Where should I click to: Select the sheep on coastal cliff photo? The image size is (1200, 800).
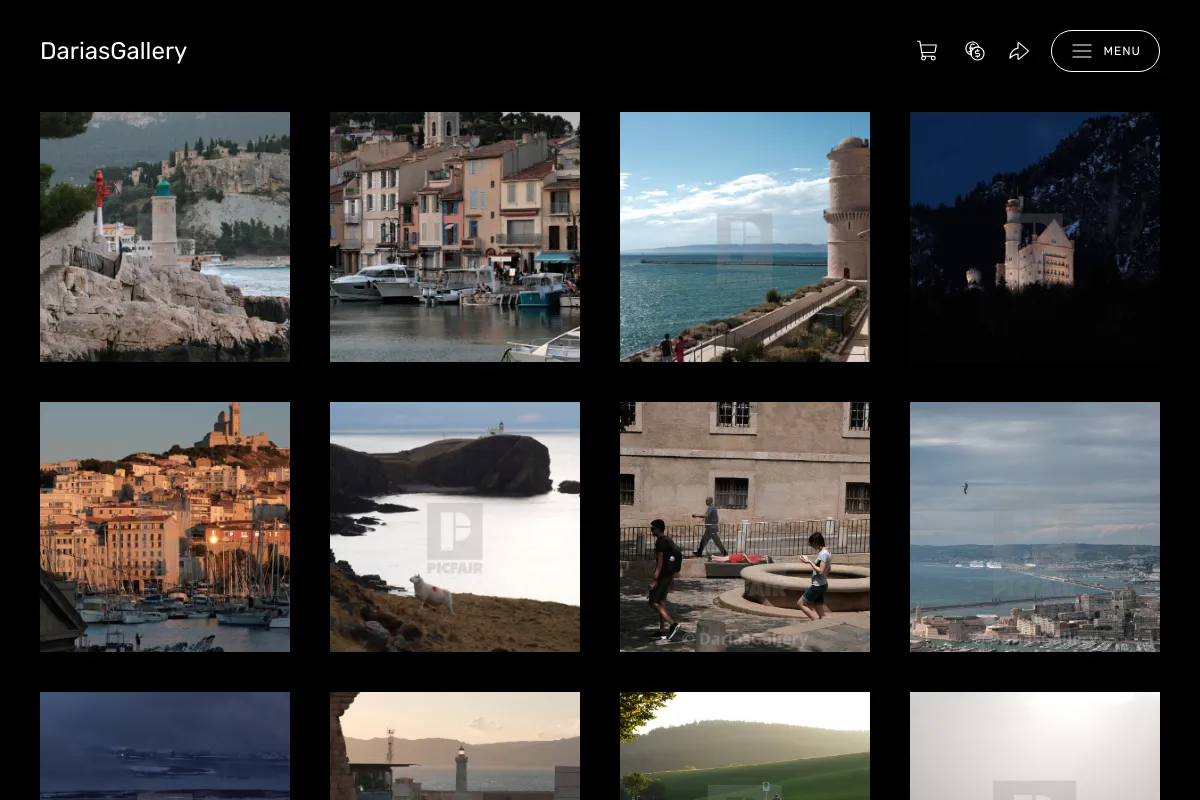click(455, 527)
